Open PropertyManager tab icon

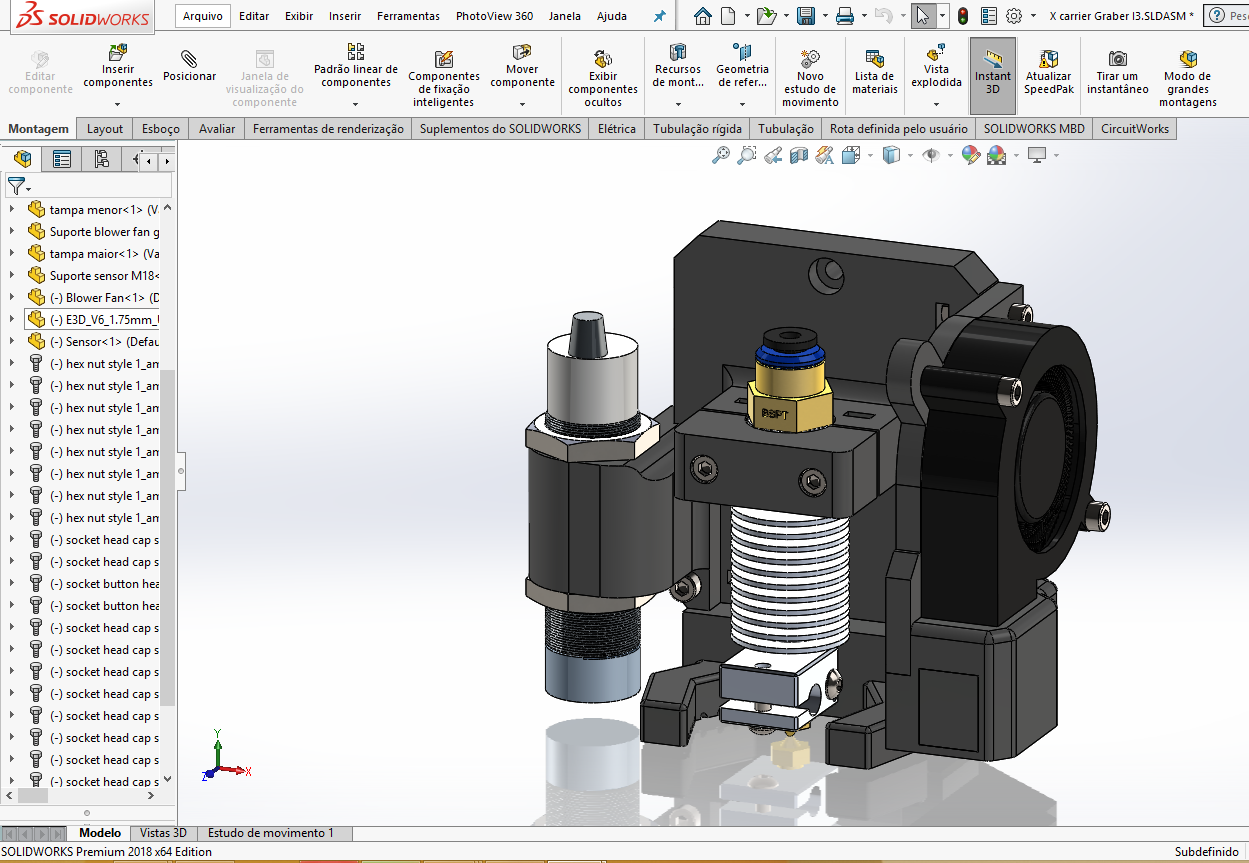[x=62, y=158]
